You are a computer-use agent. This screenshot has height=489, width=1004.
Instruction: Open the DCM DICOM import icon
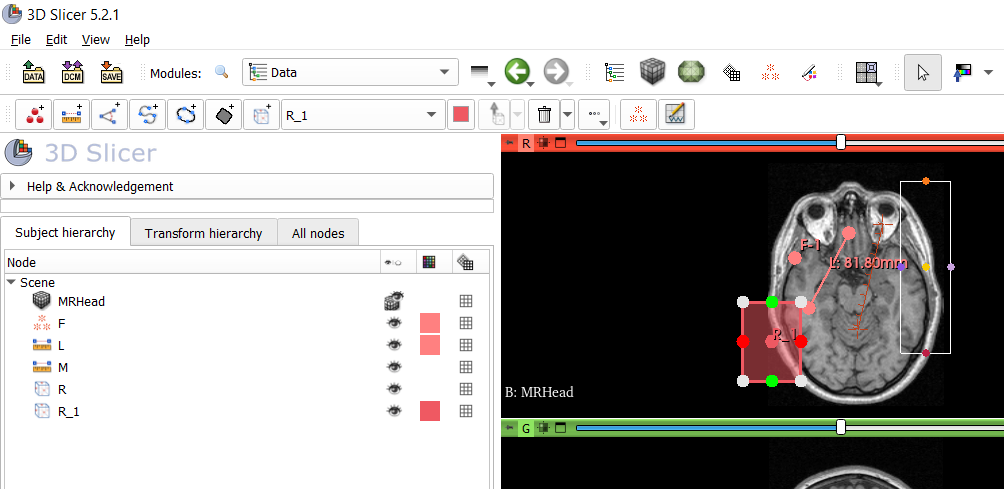[72, 72]
